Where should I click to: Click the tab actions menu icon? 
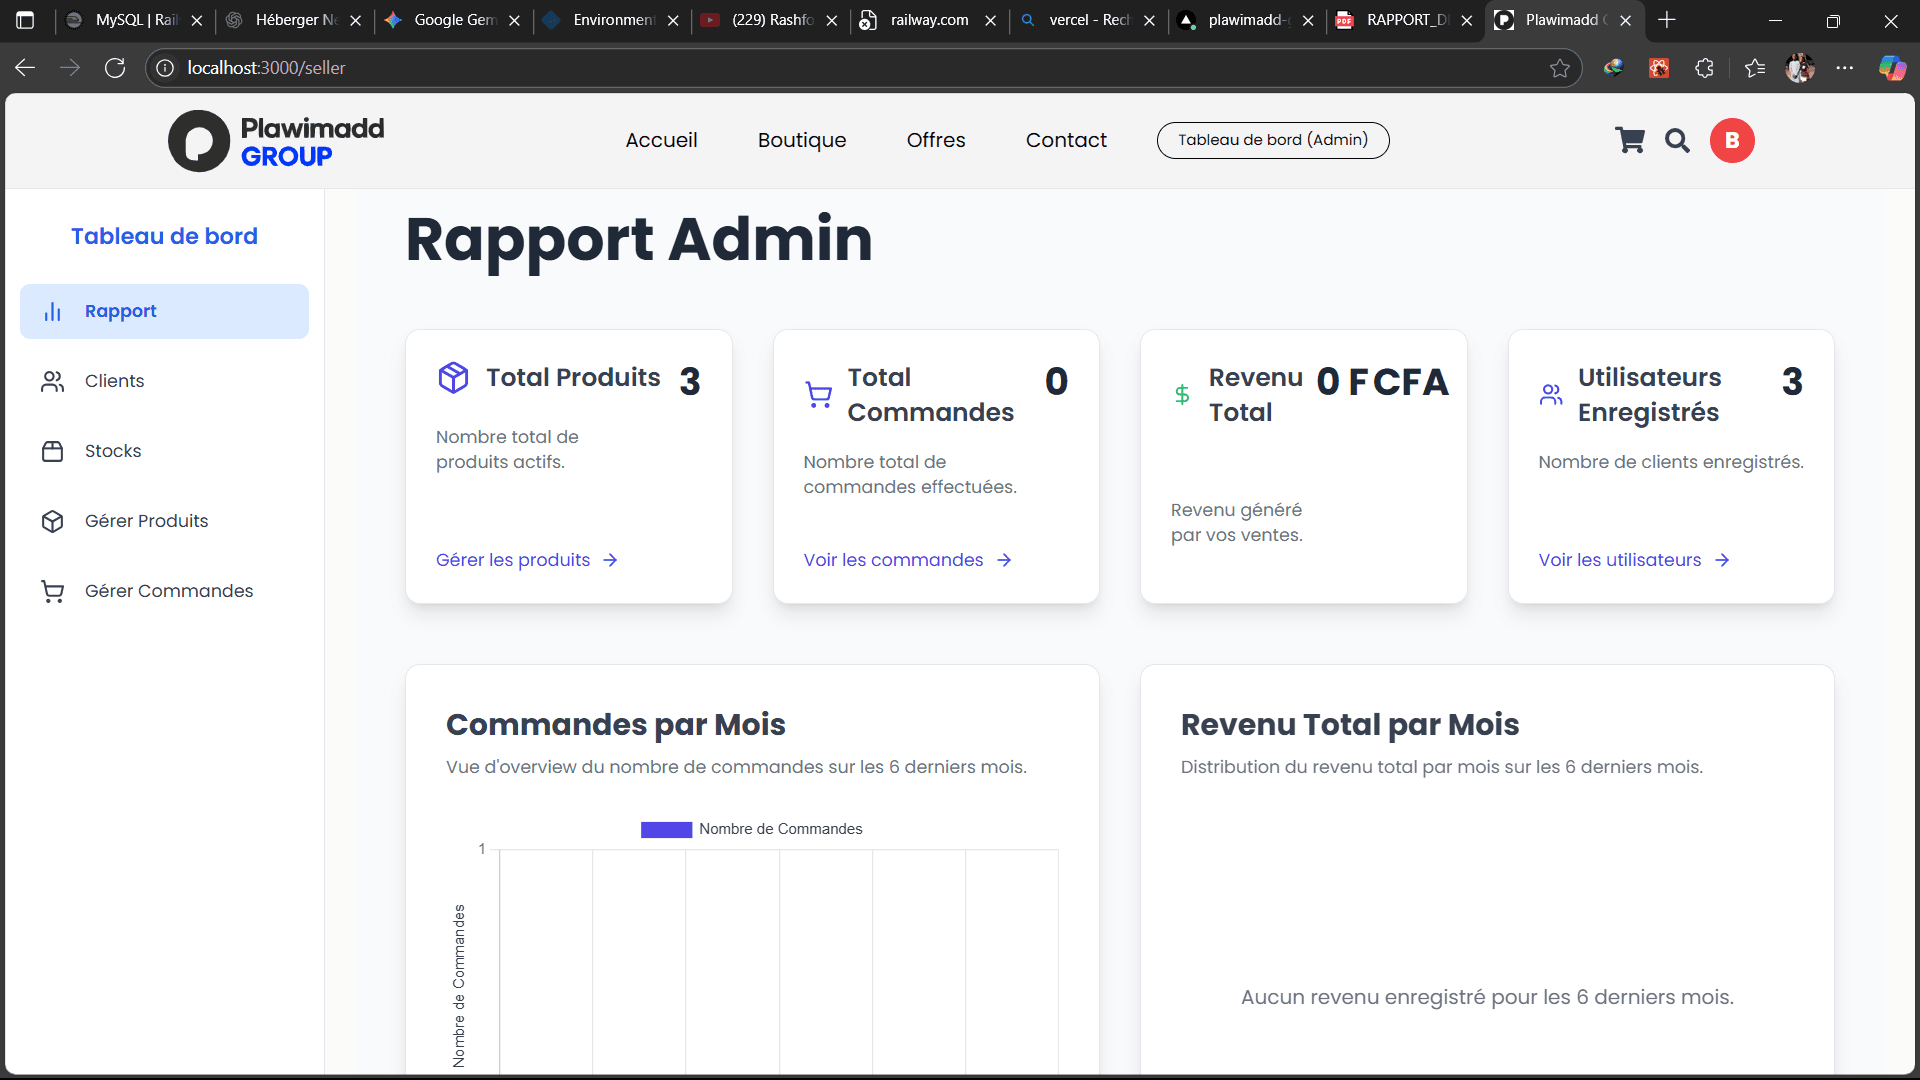25,20
